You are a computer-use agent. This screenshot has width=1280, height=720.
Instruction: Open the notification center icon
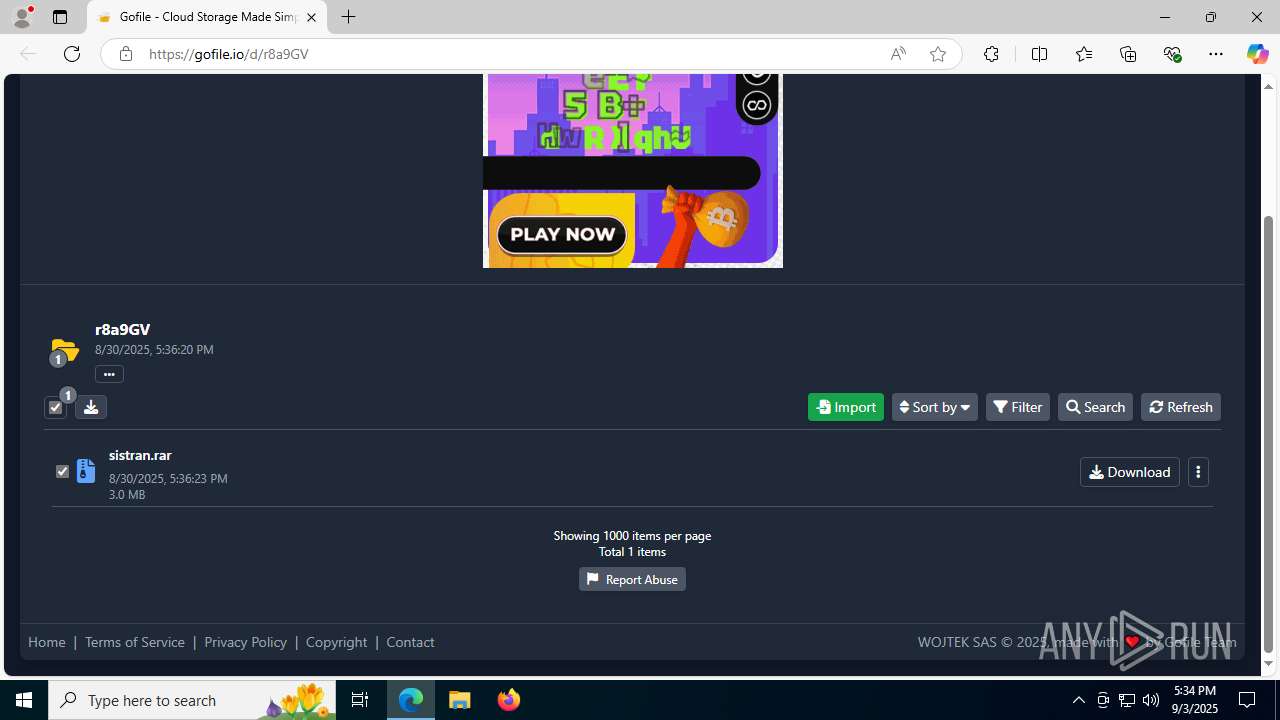[x=1247, y=700]
